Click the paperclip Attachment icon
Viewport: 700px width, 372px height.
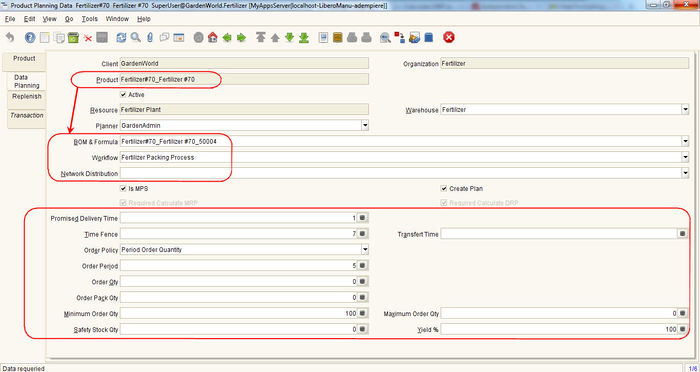[x=150, y=38]
